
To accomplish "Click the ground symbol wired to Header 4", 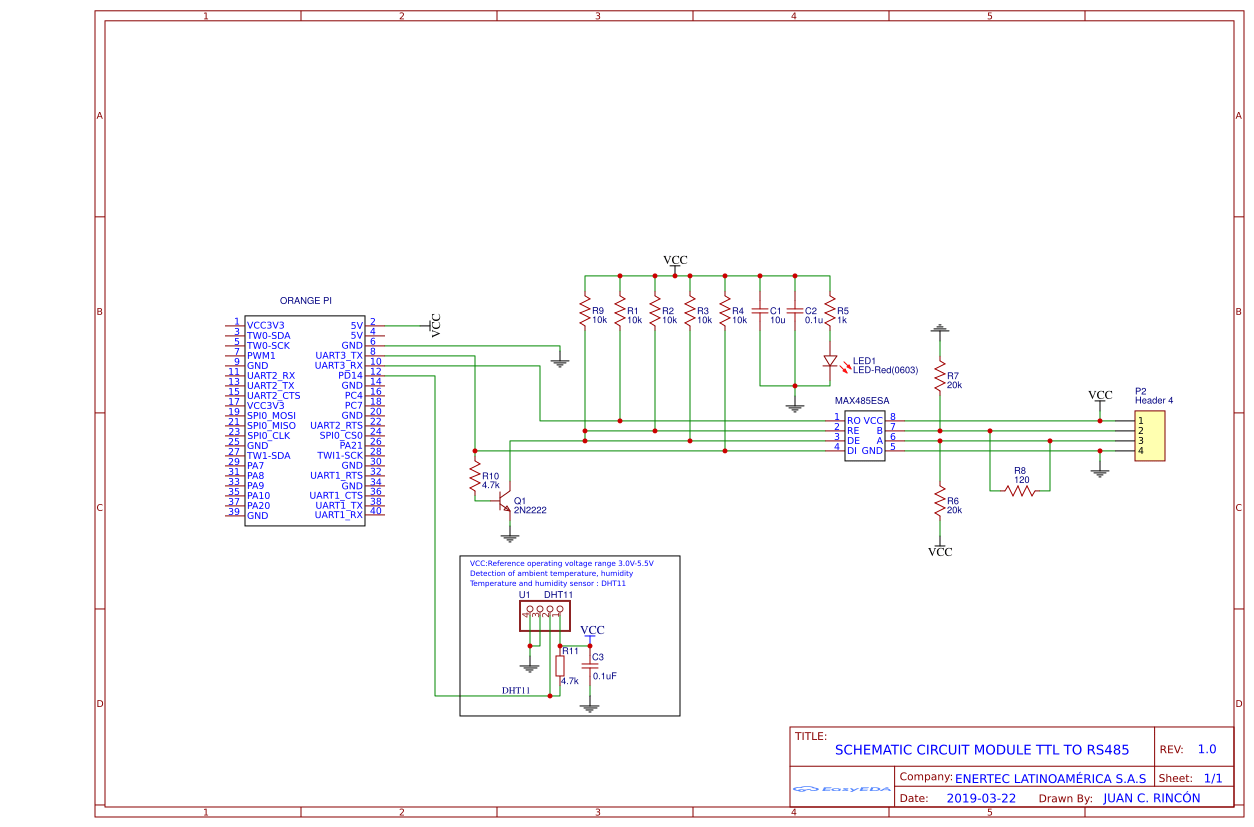I will point(1100,471).
